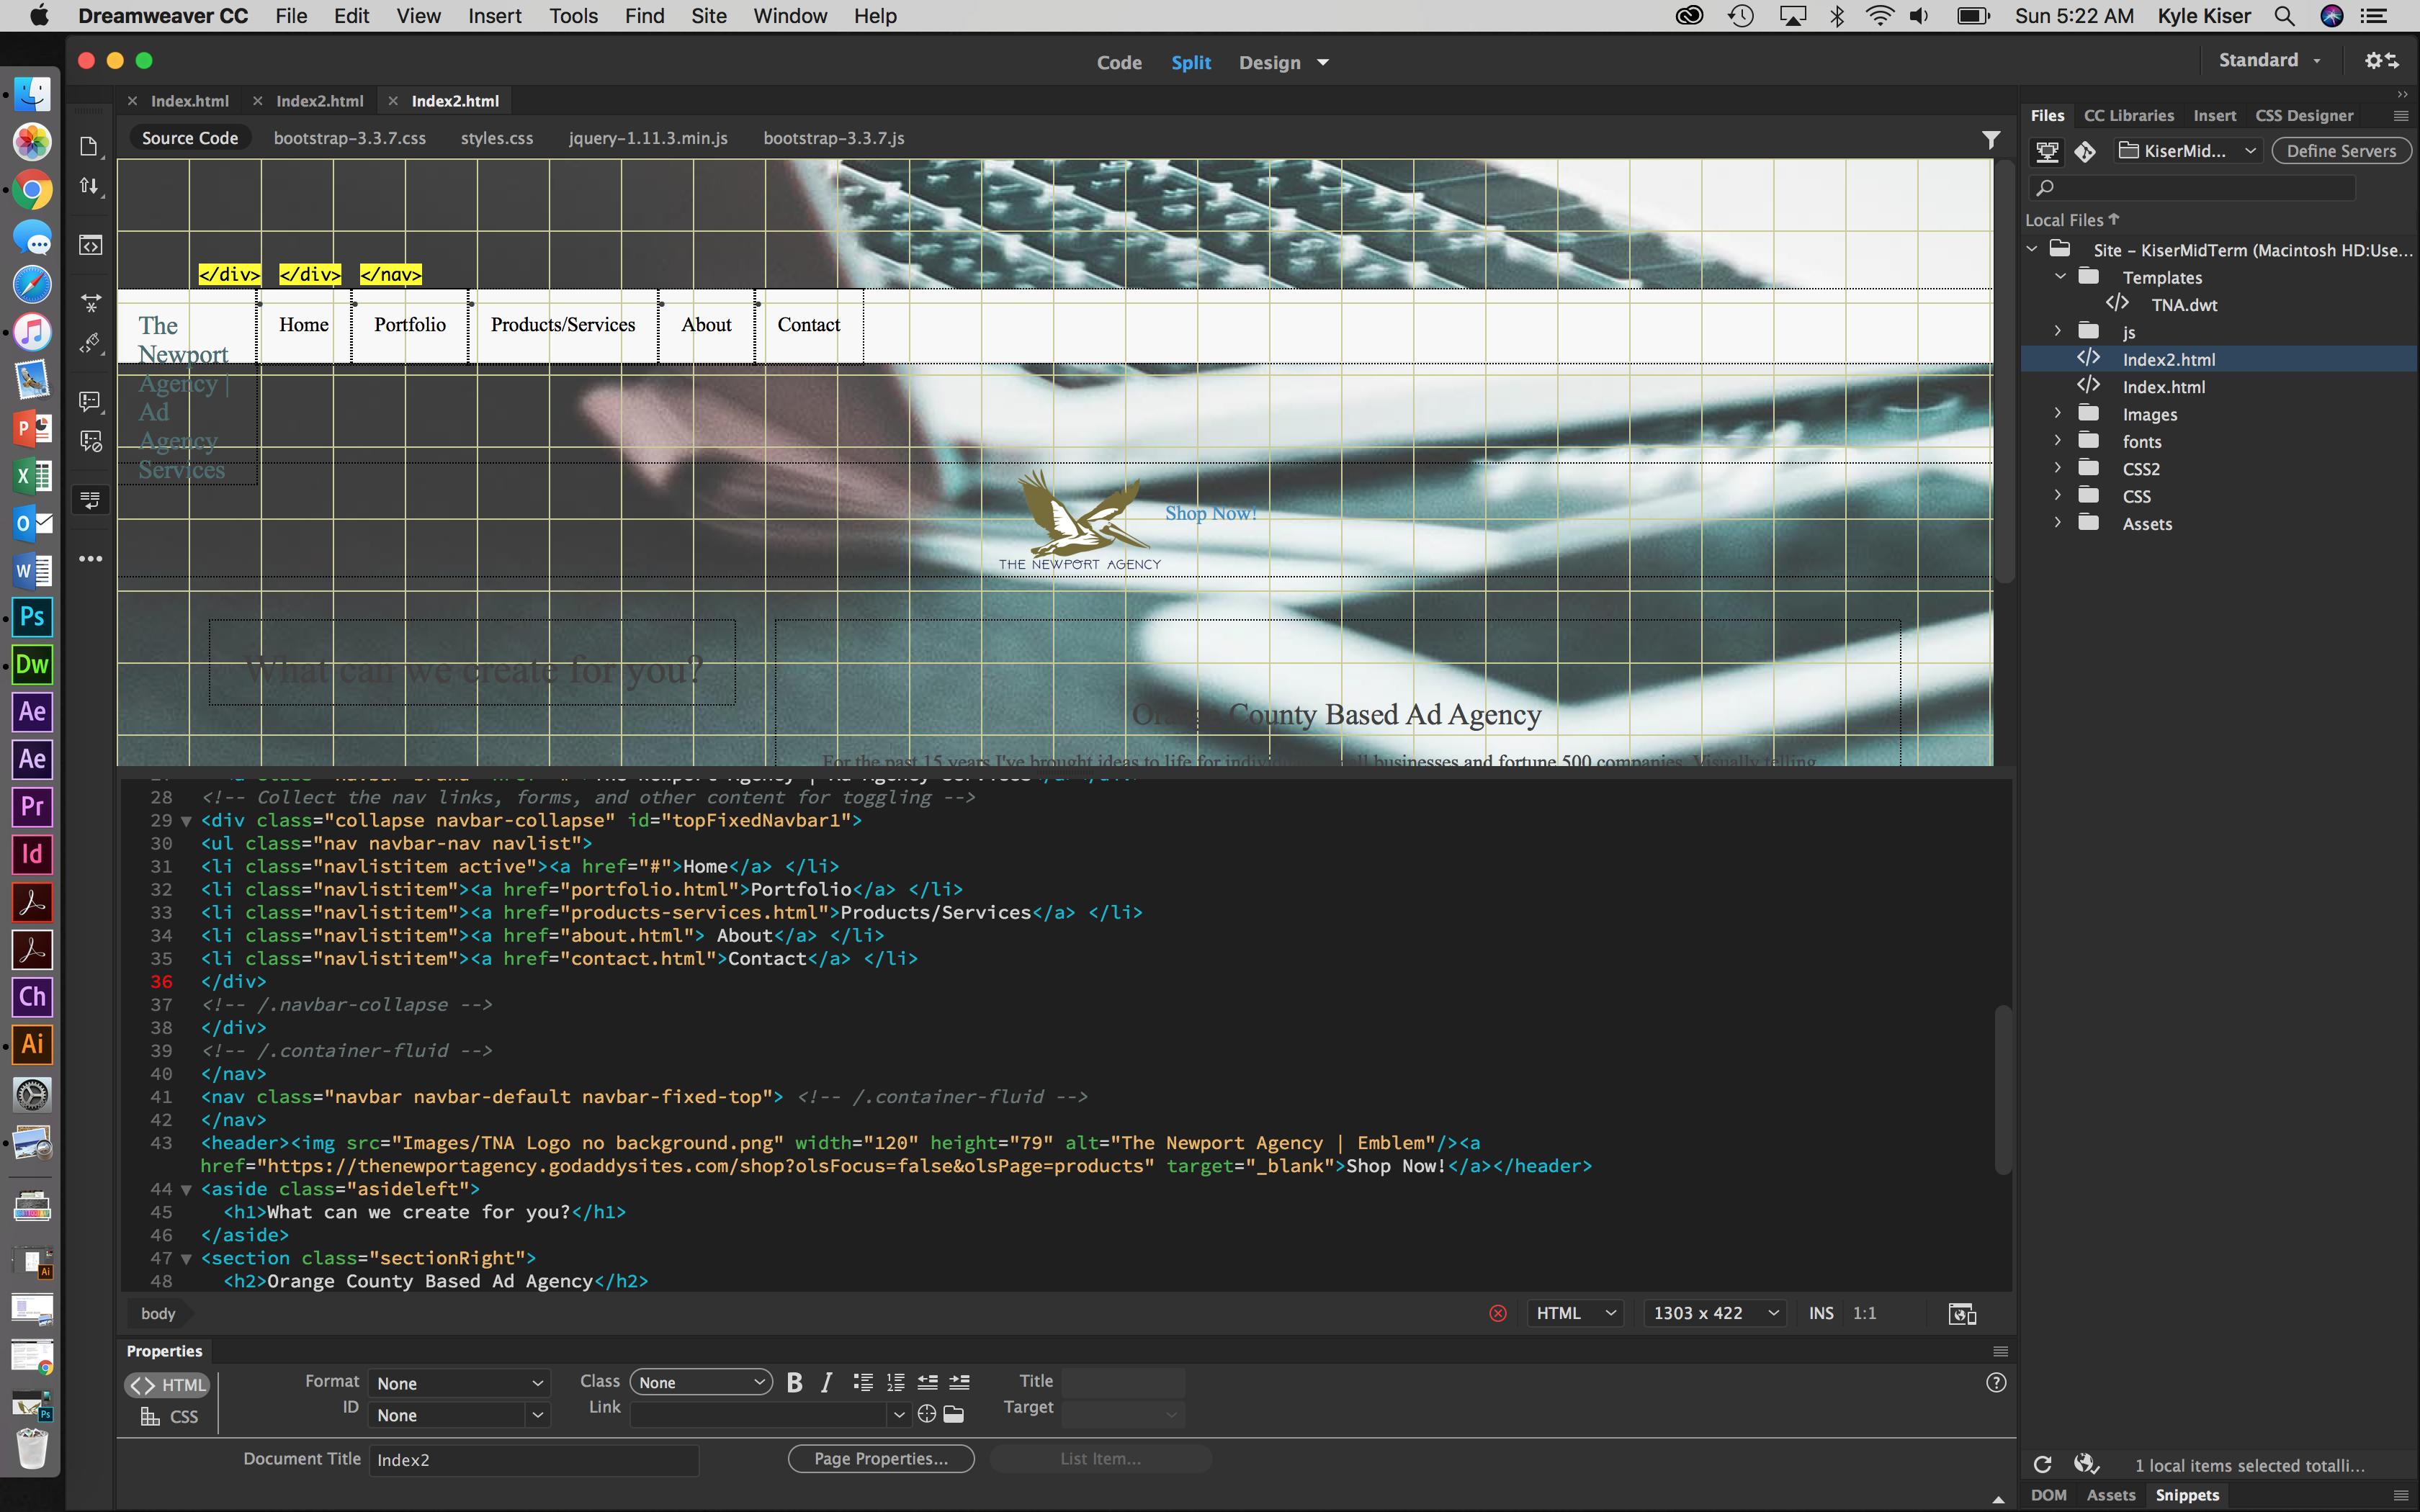Switch to the styles.css tab
This screenshot has width=2420, height=1512.
pos(493,138)
